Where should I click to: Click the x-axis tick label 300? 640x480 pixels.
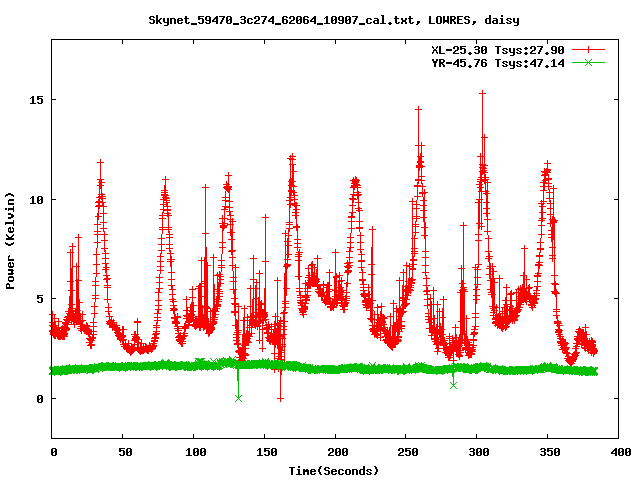[479, 452]
